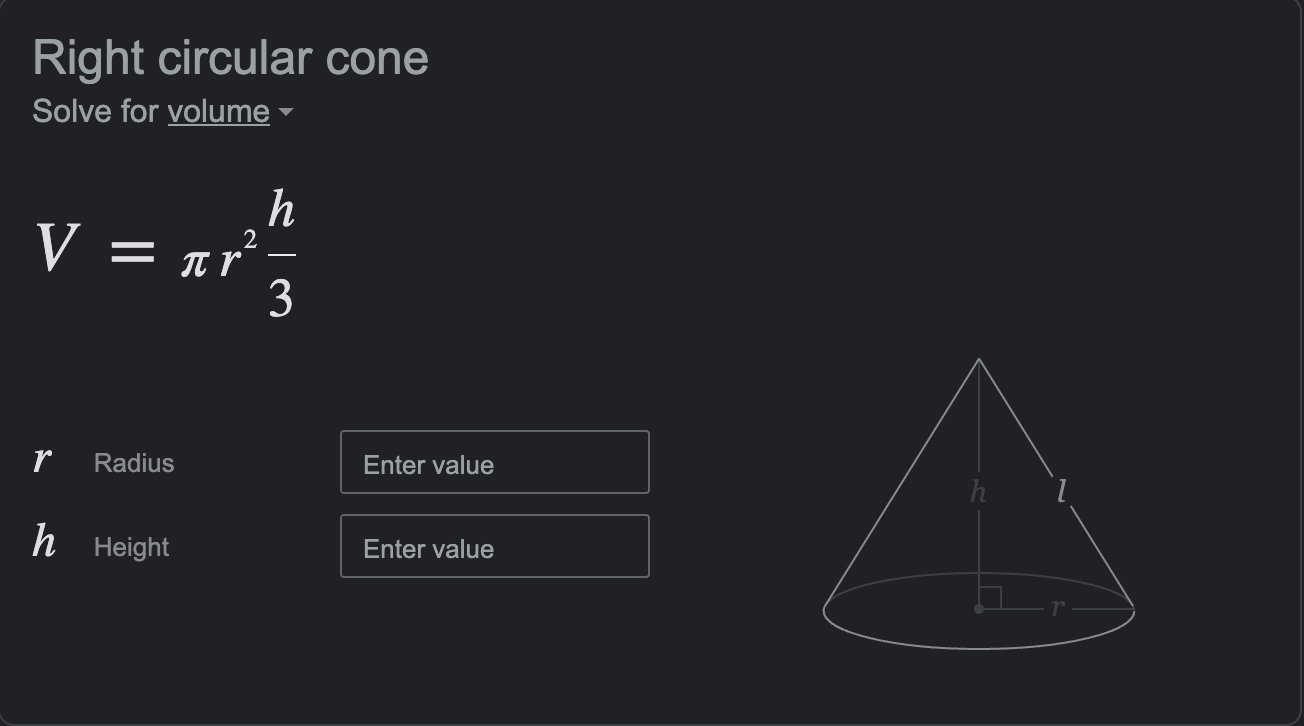Click the center dot of cone base

(x=979, y=608)
